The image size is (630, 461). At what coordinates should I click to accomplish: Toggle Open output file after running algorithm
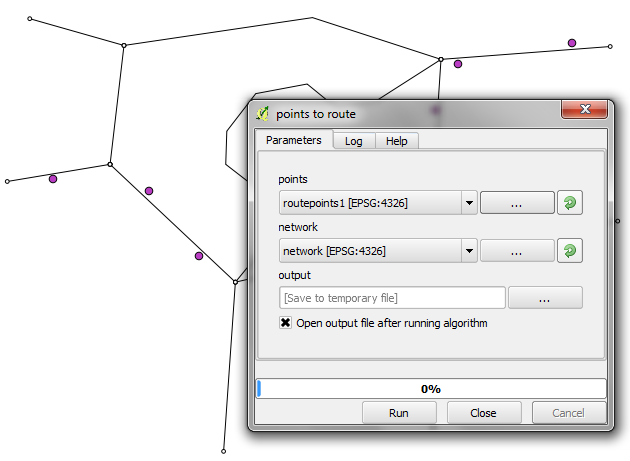286,323
